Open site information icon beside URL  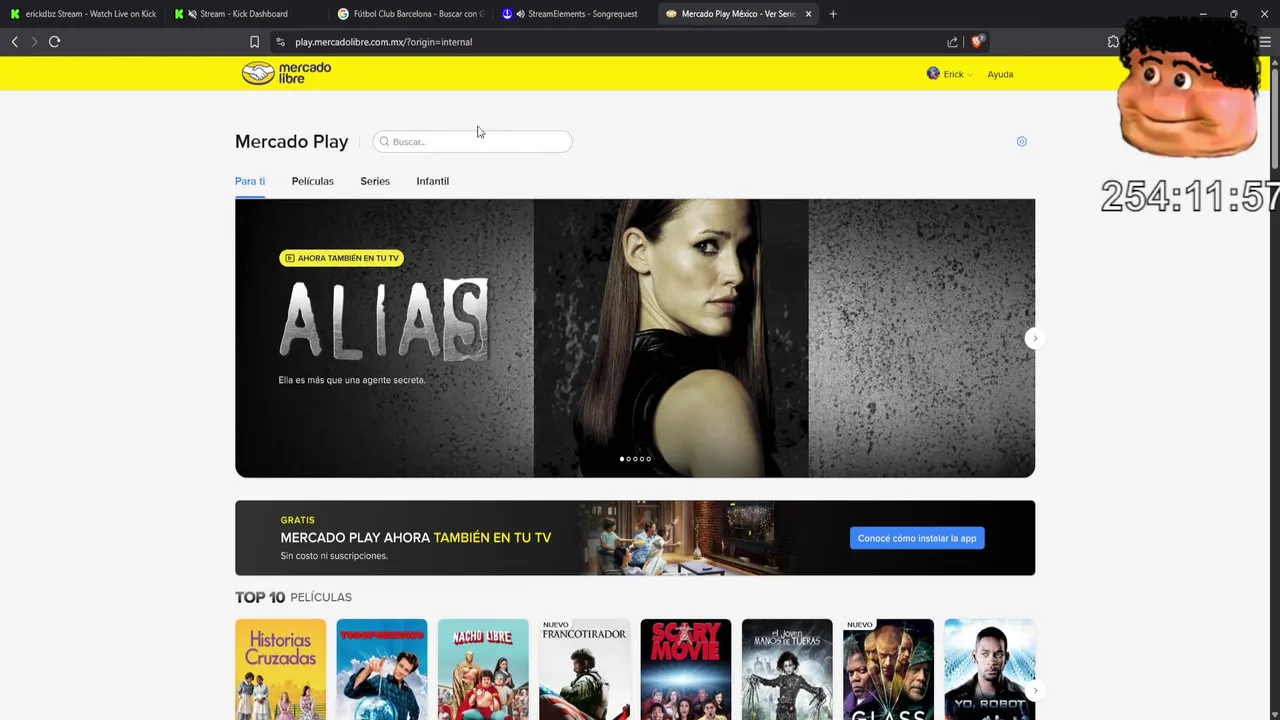coord(280,42)
